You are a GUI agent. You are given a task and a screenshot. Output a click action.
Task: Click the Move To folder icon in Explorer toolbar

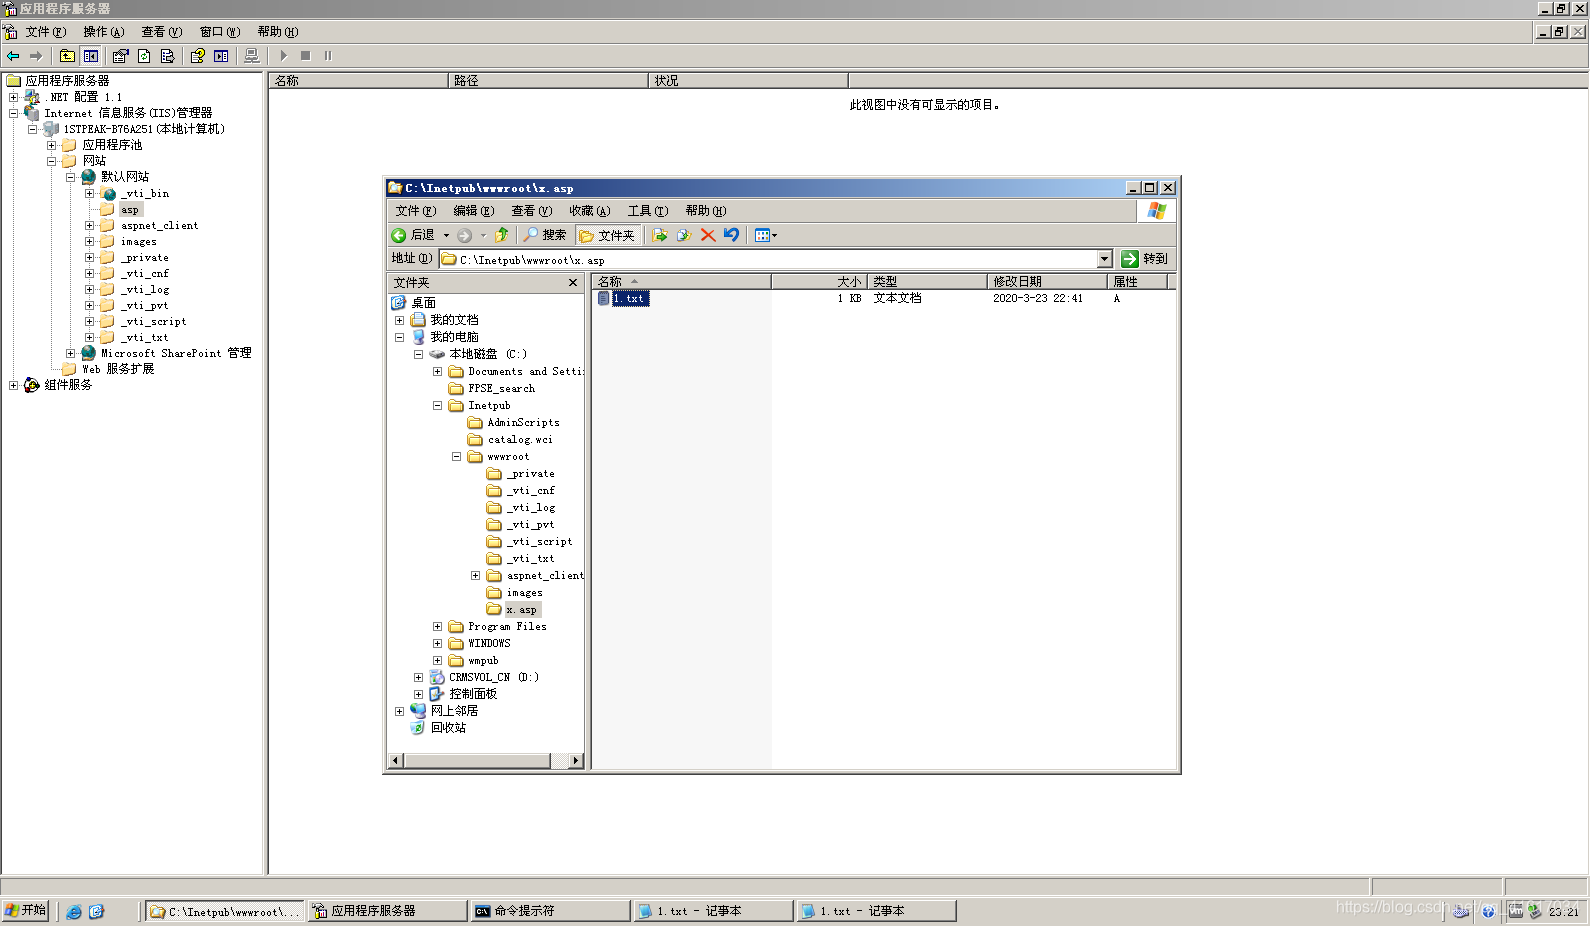[x=659, y=235]
